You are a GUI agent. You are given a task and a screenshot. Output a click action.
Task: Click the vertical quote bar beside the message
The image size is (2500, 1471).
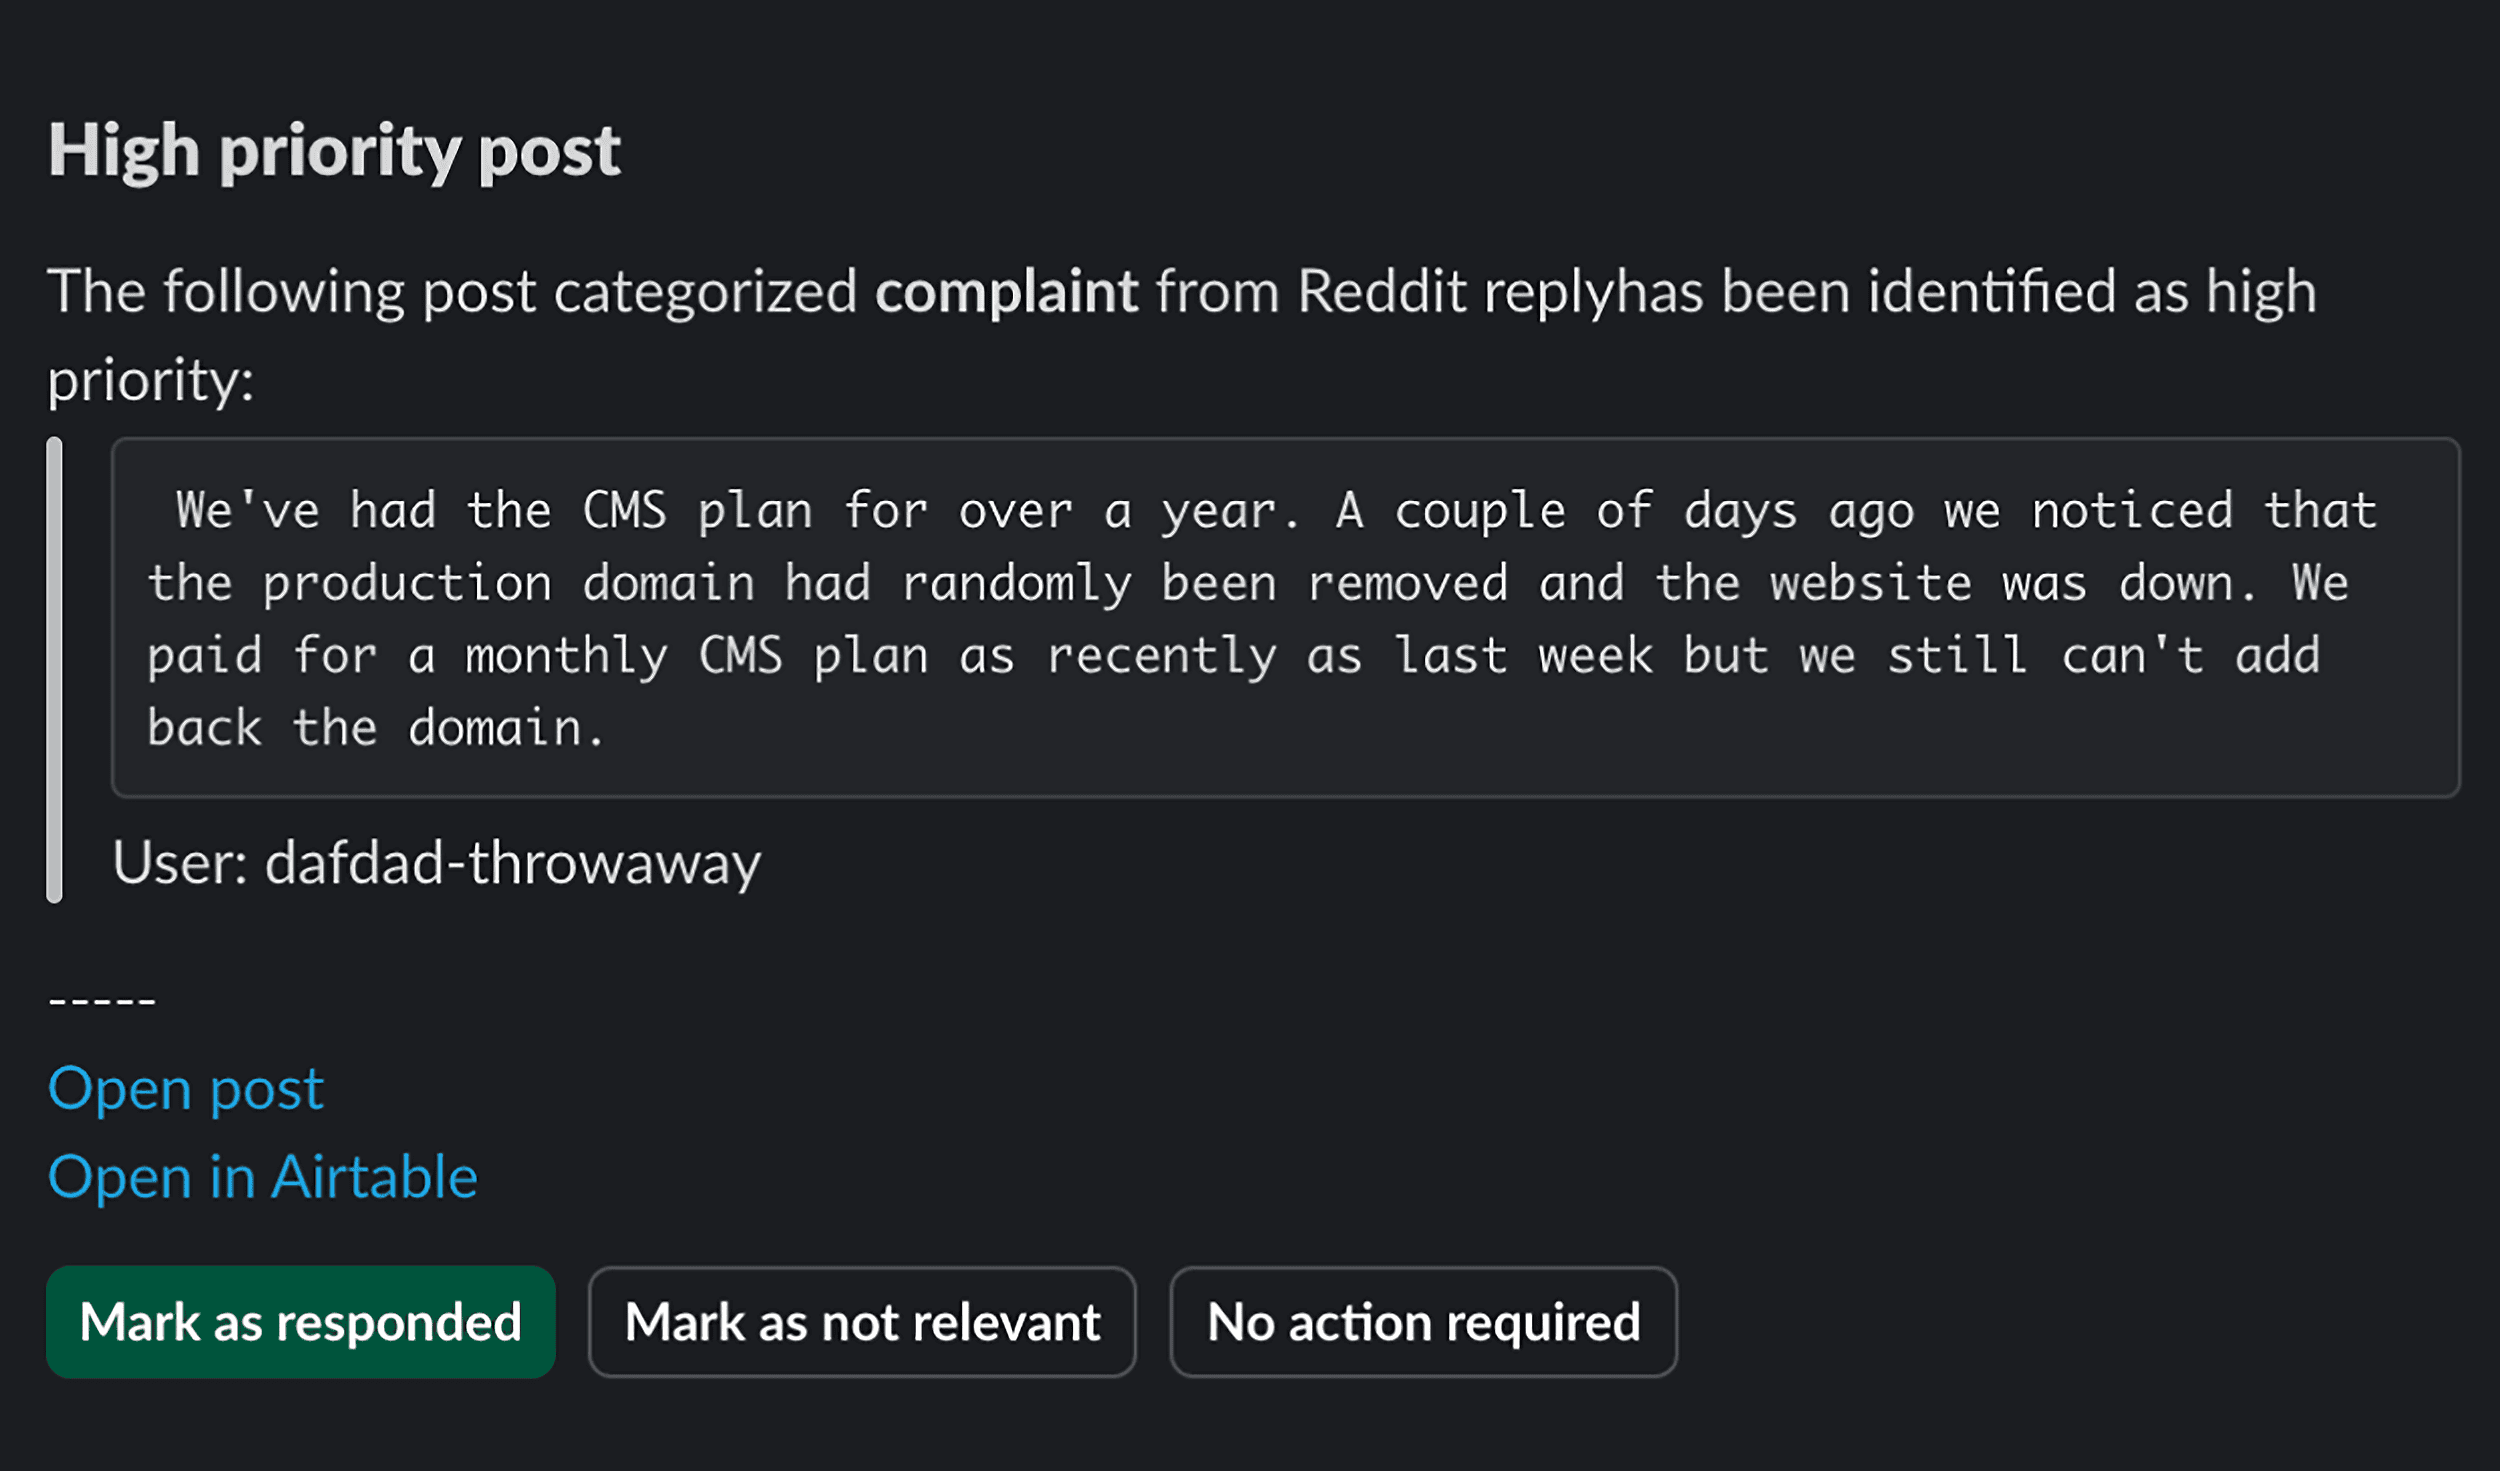[56, 670]
